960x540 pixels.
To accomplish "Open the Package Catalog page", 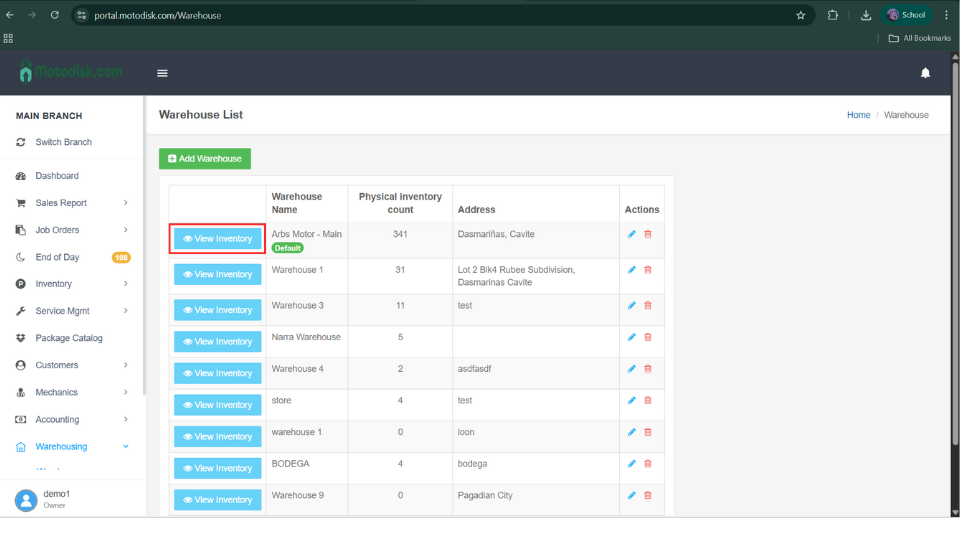I will click(x=68, y=338).
